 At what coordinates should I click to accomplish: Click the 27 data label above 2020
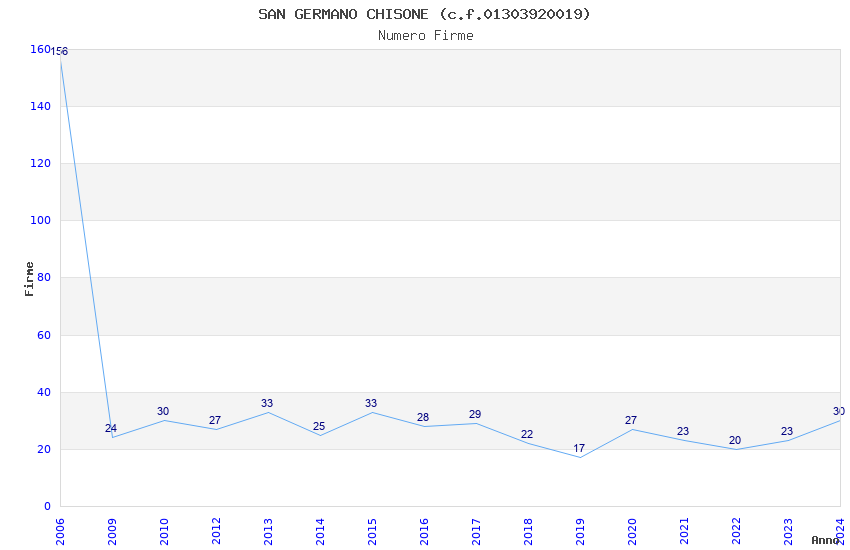point(631,420)
